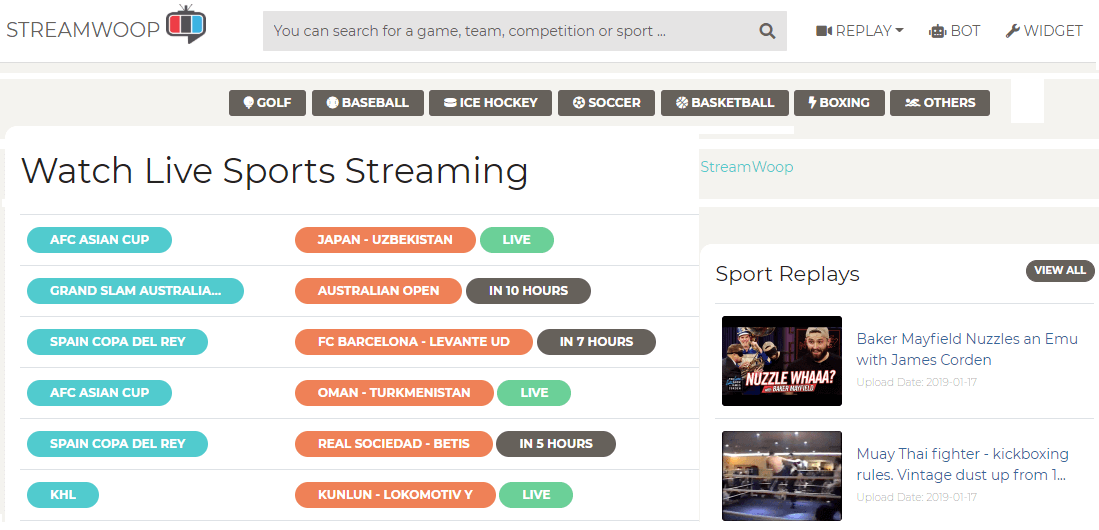Open Muay Thai fighter kickboxing title

(962, 464)
